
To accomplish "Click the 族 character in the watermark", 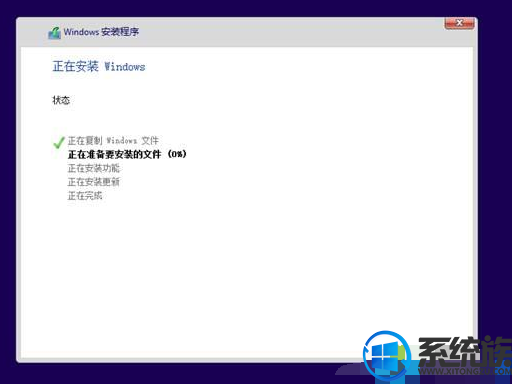I will 497,352.
